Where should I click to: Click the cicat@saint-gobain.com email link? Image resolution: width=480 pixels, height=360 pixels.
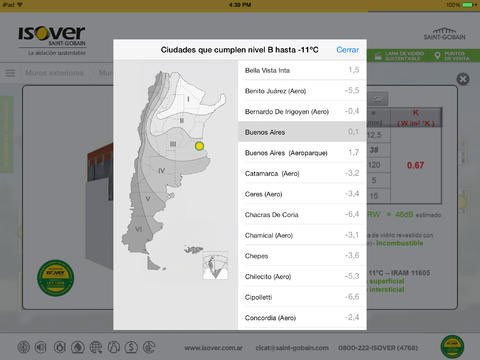click(x=292, y=348)
